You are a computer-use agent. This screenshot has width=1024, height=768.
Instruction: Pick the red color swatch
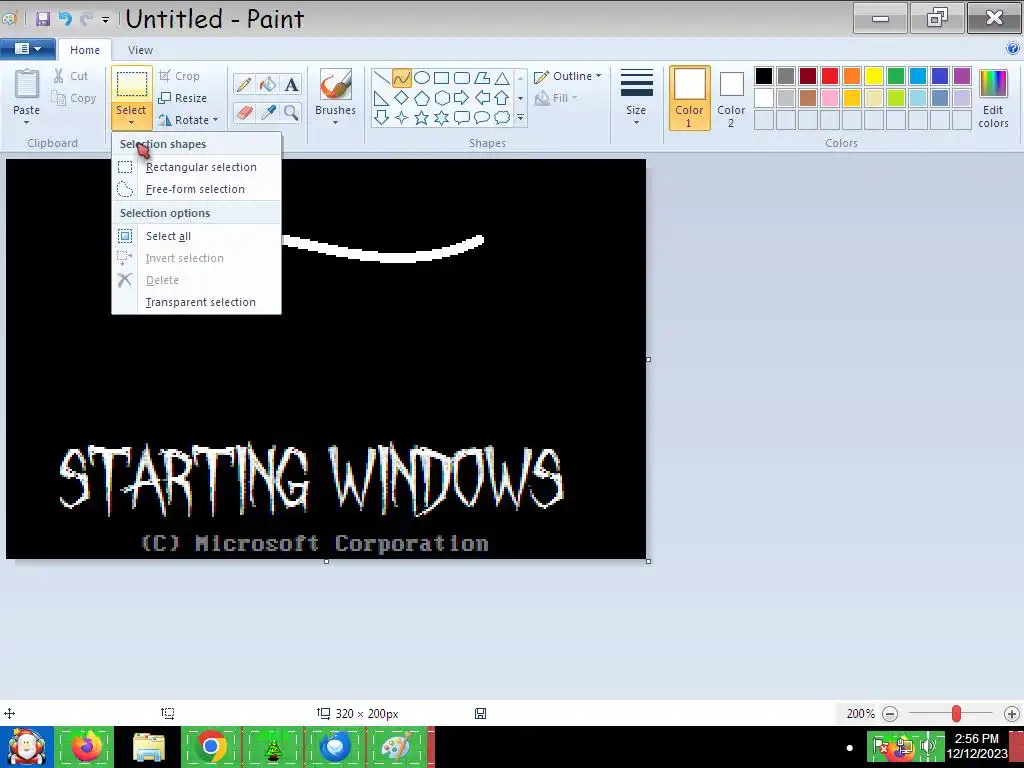point(830,76)
